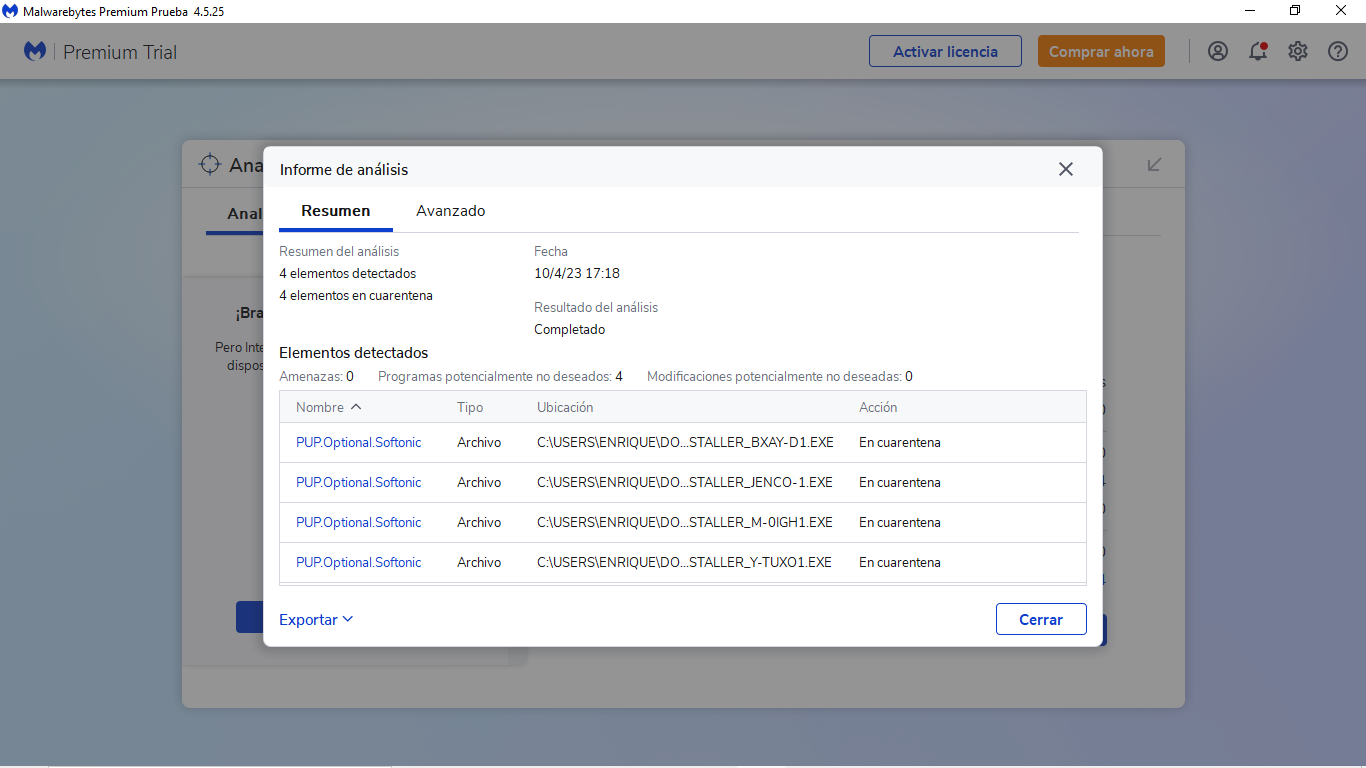Click the Activar licencia button
This screenshot has width=1366, height=768.
[945, 52]
